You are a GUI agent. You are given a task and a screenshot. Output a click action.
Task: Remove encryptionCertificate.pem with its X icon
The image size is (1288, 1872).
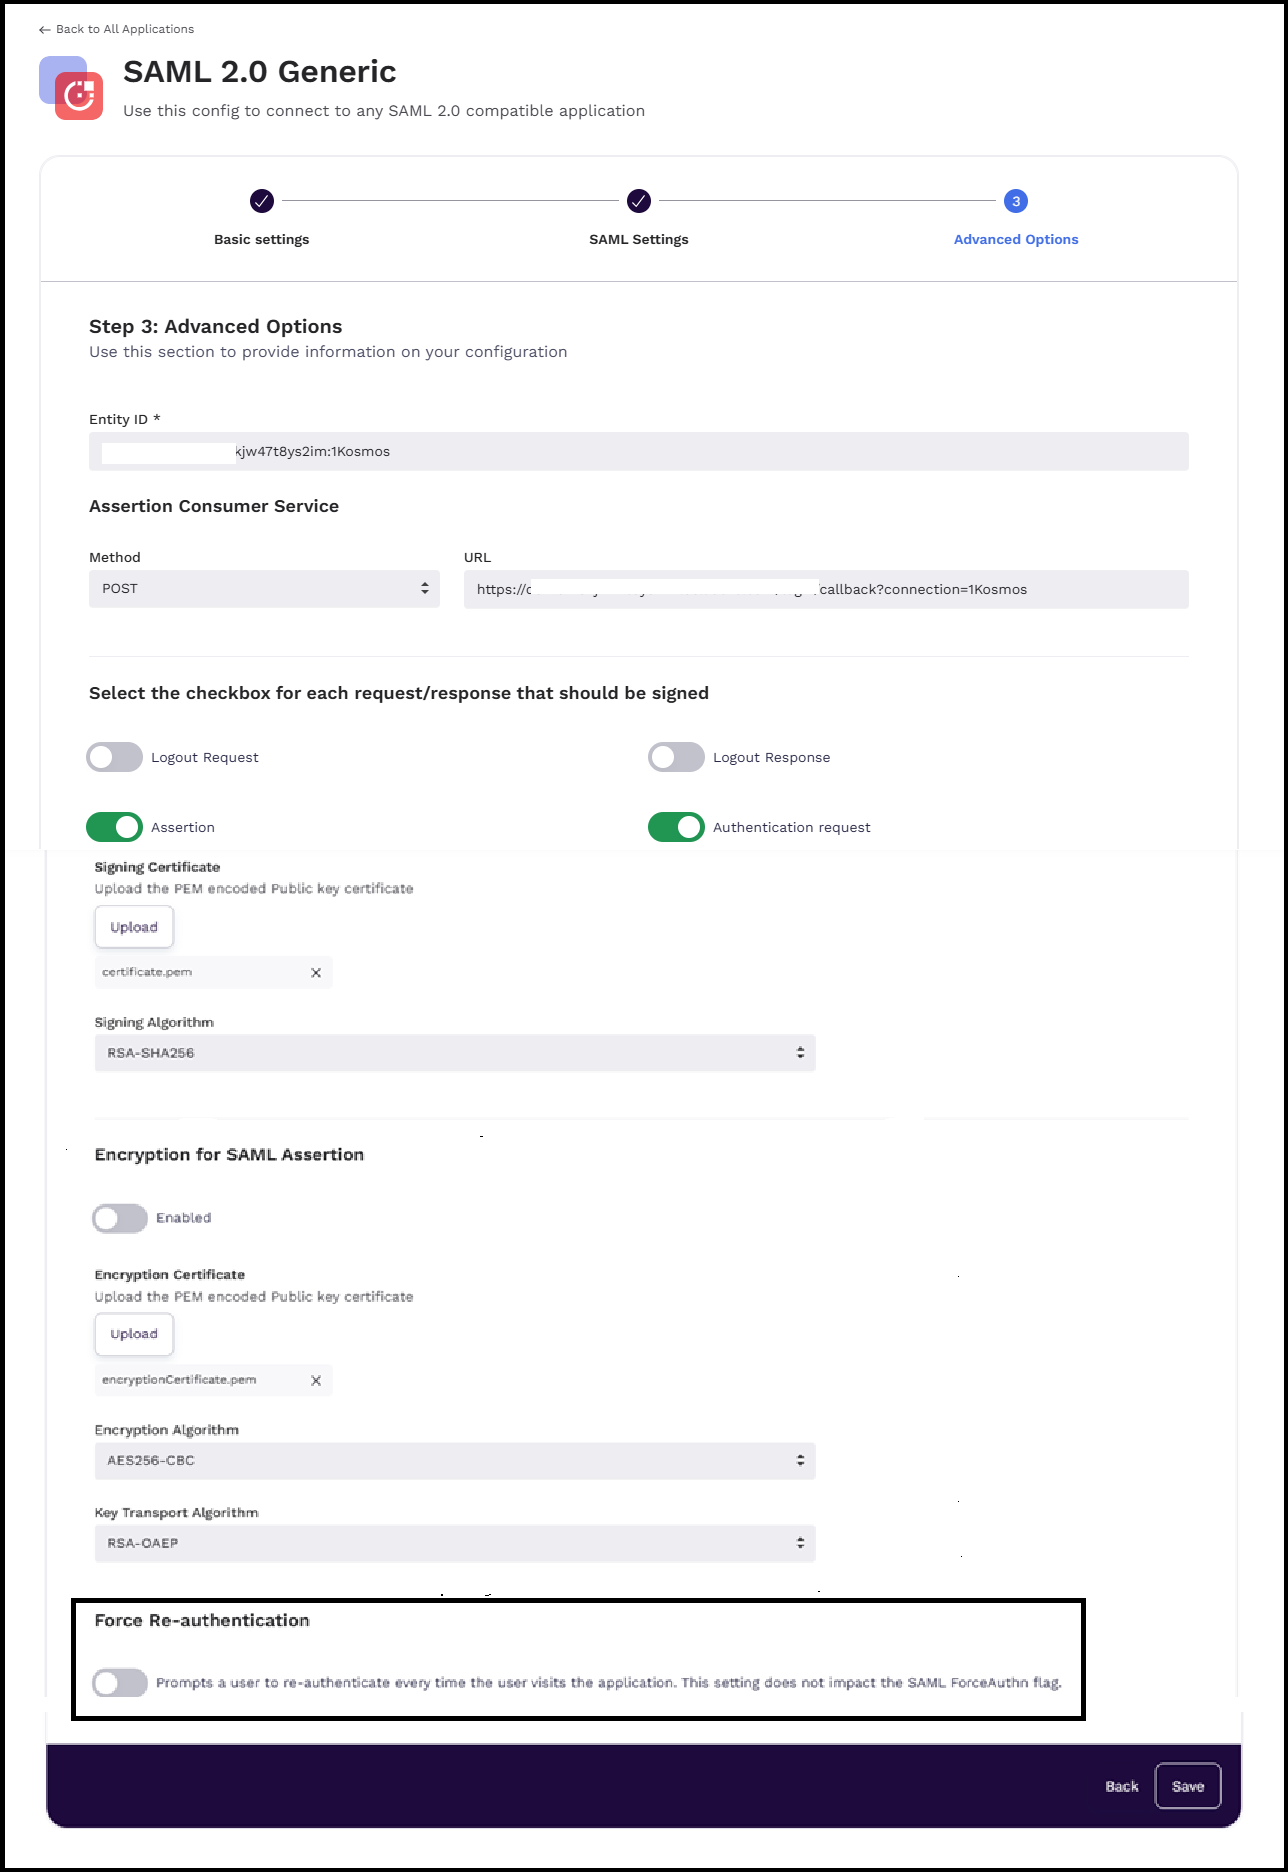(x=316, y=1381)
